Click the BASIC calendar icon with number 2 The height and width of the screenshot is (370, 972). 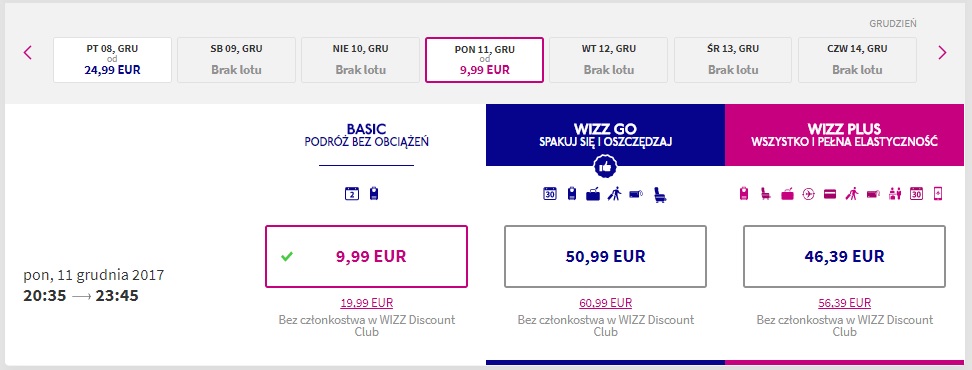pos(351,194)
